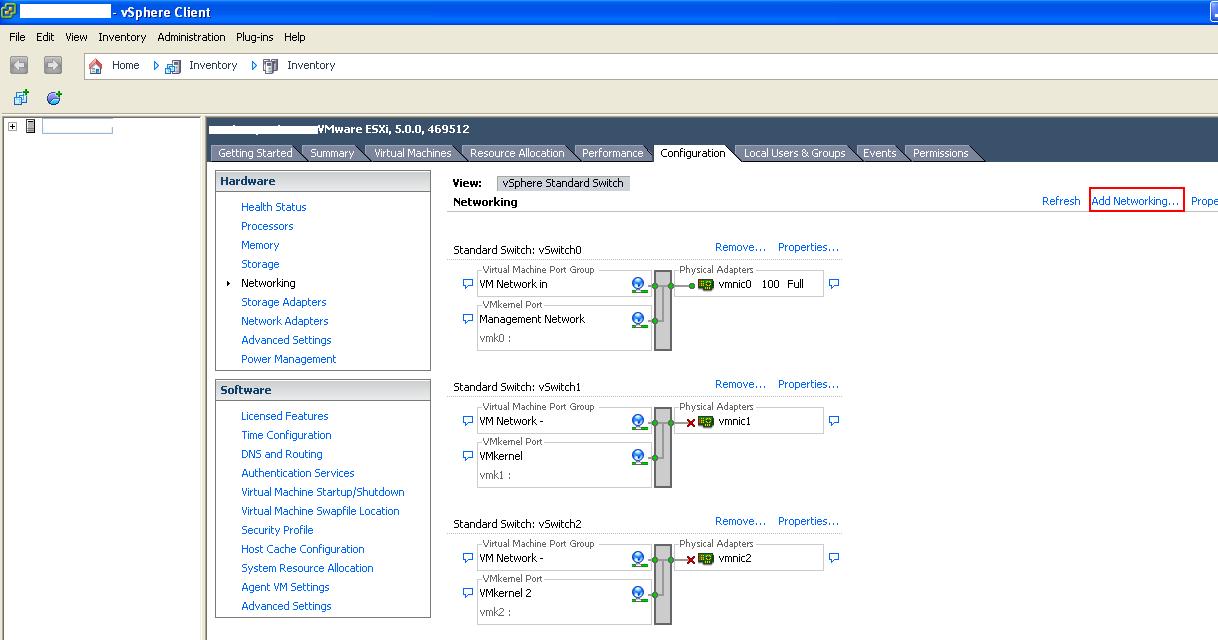Click the Add Networking link
Image resolution: width=1218 pixels, height=640 pixels.
tap(1136, 200)
